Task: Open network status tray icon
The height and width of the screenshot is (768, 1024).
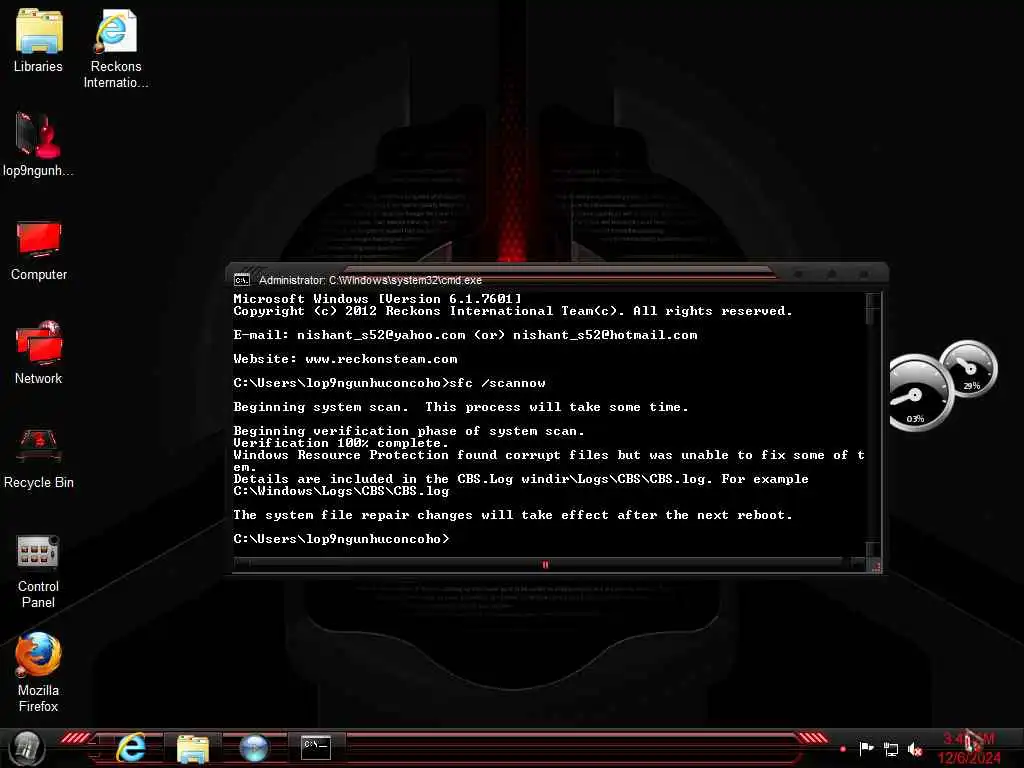Action: point(891,749)
